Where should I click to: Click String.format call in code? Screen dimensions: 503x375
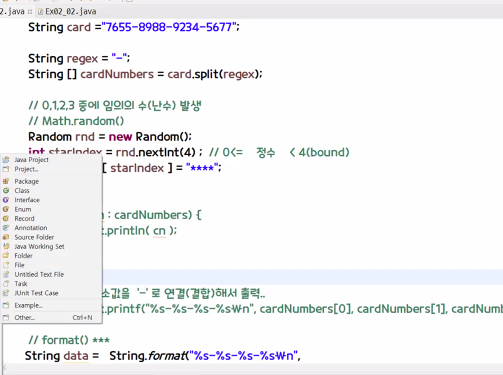tap(148, 356)
